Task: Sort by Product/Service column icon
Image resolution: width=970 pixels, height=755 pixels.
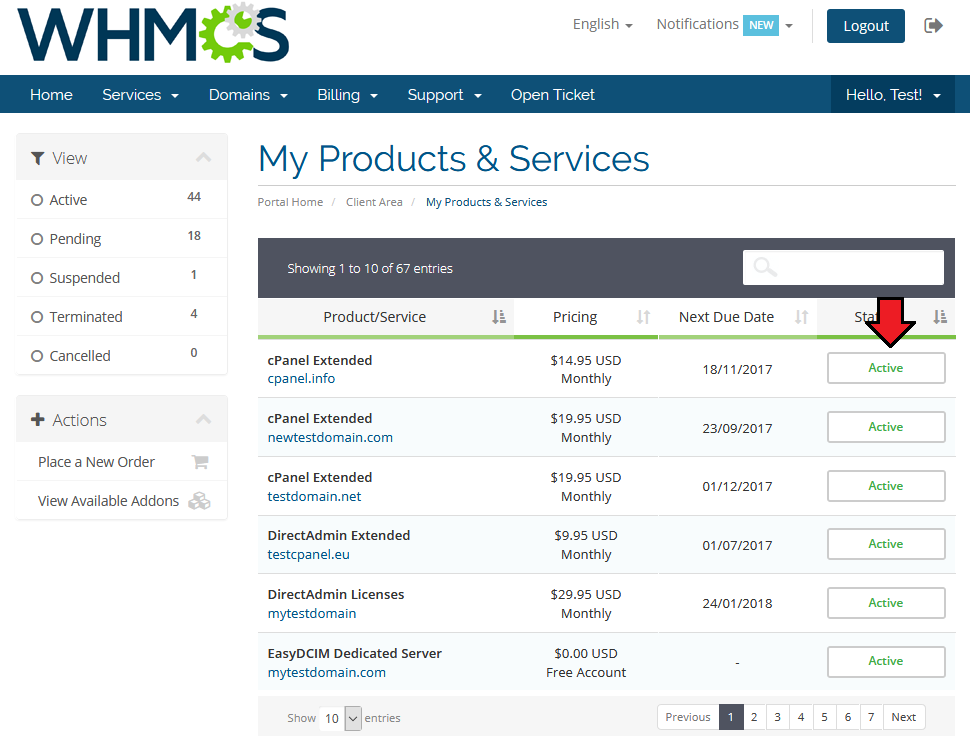Action: coord(499,317)
